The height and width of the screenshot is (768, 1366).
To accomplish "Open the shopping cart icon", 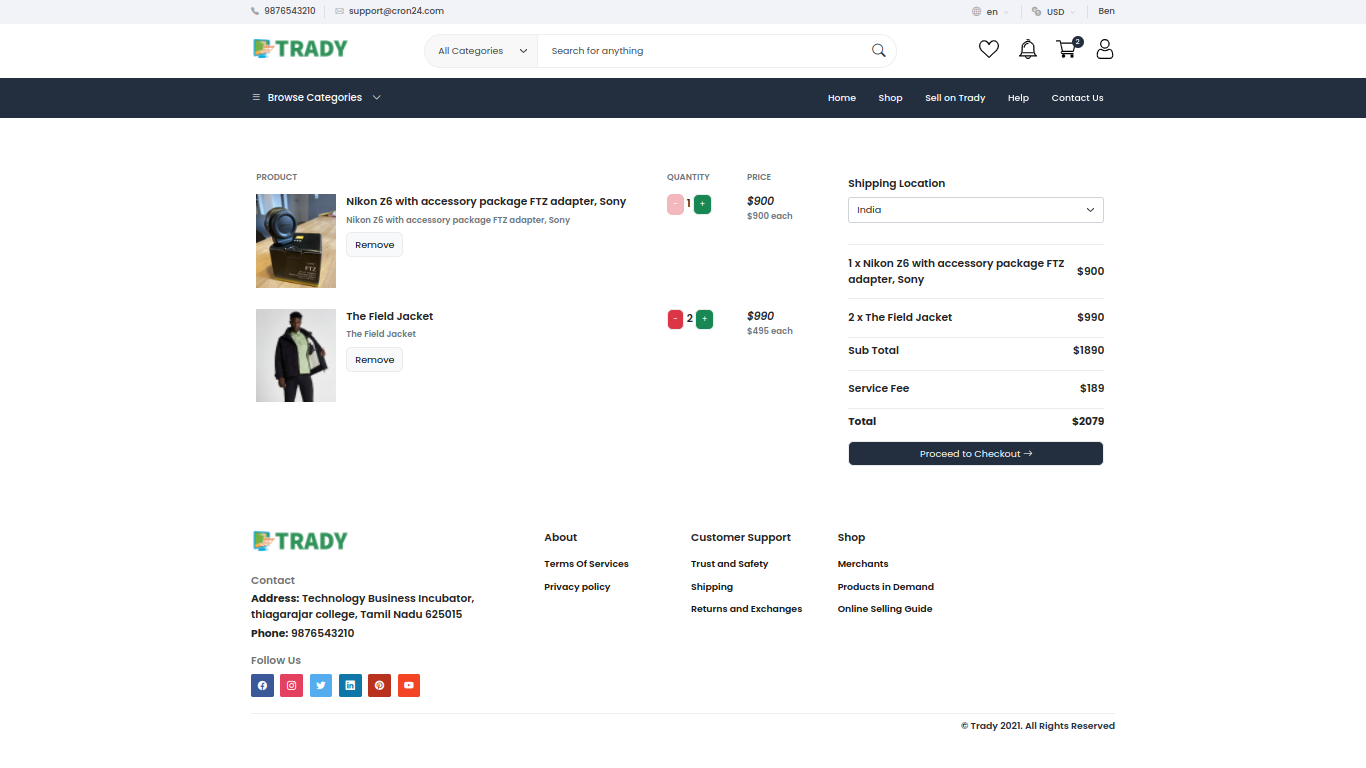I will click(1065, 48).
